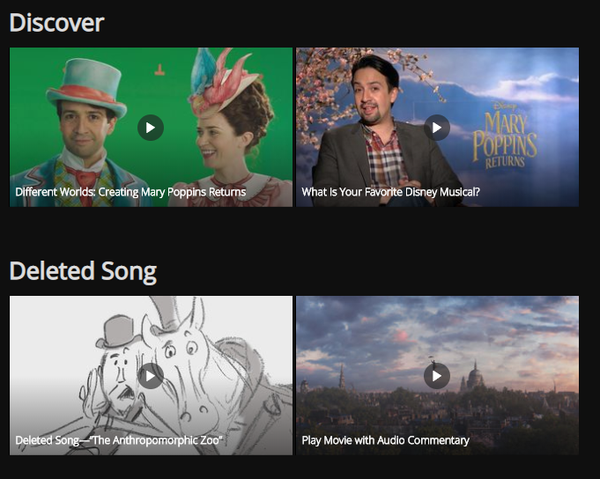The height and width of the screenshot is (479, 600).
Task: Select the 'Deleted Song' section heading
Action: (83, 271)
